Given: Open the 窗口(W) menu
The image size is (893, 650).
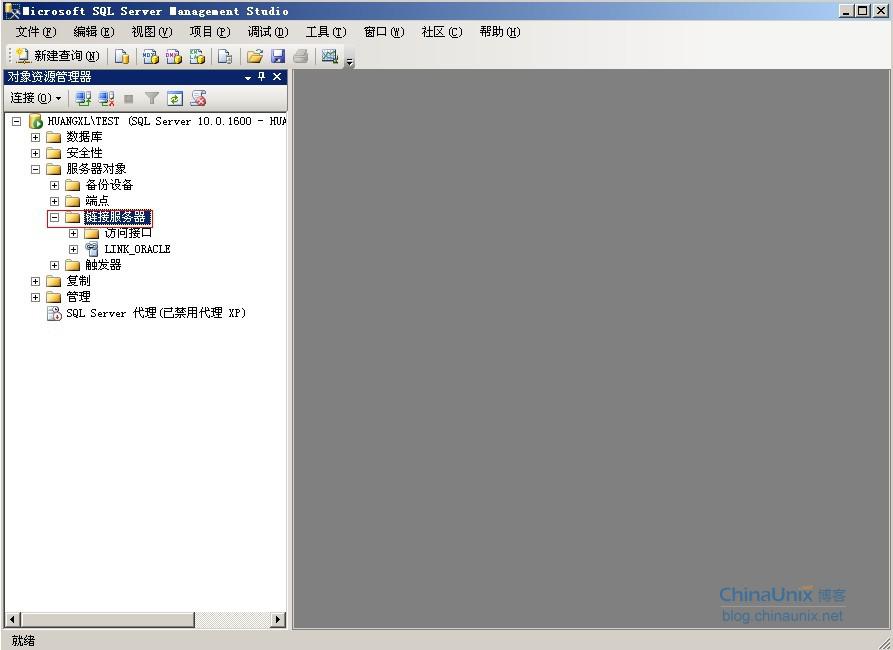Looking at the screenshot, I should pyautogui.click(x=384, y=32).
